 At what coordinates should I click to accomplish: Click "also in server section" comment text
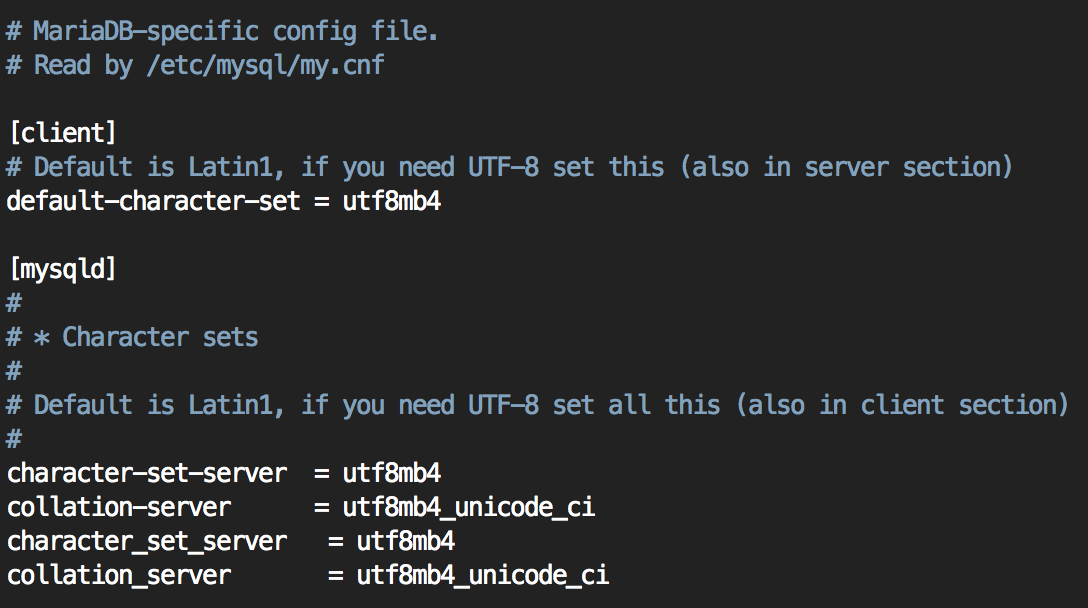click(x=847, y=167)
